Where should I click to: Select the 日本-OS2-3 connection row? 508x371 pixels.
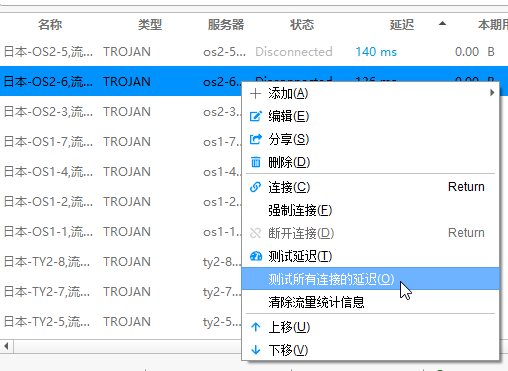[x=121, y=112]
